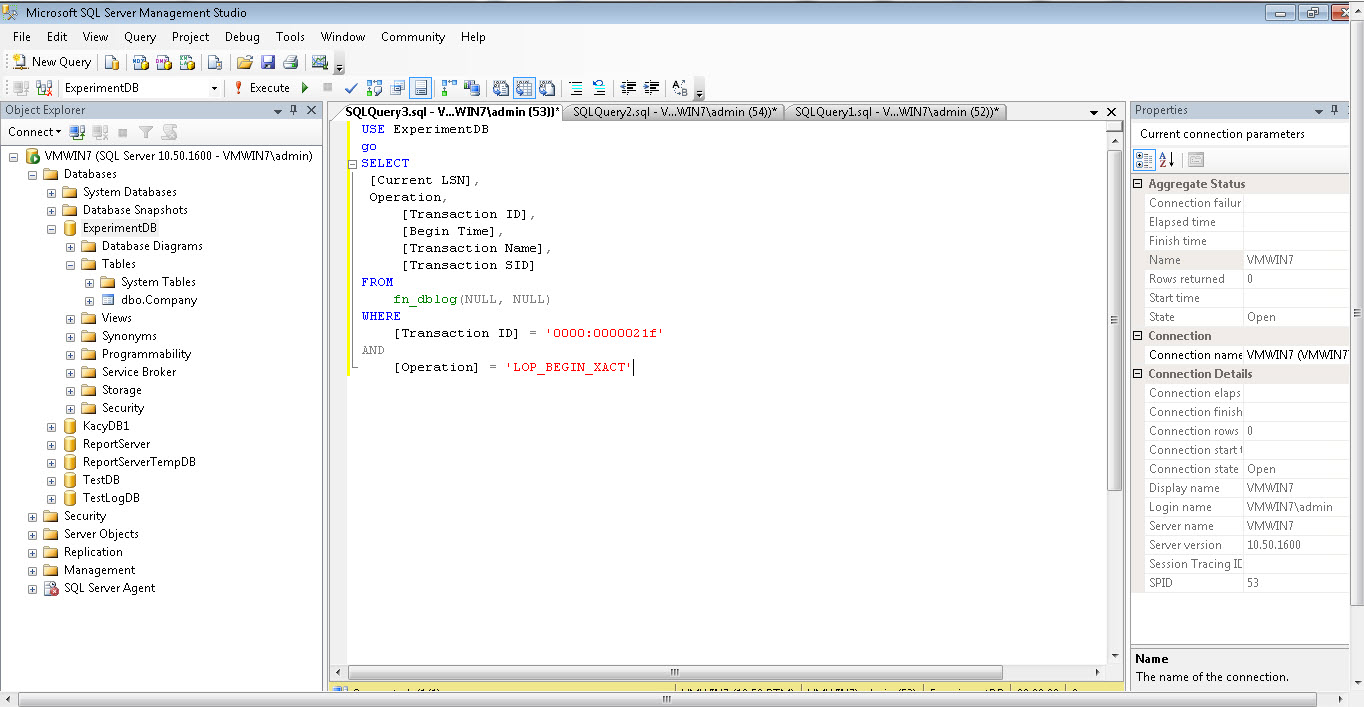The image size is (1364, 707).
Task: Open the Community menu
Action: 413,37
